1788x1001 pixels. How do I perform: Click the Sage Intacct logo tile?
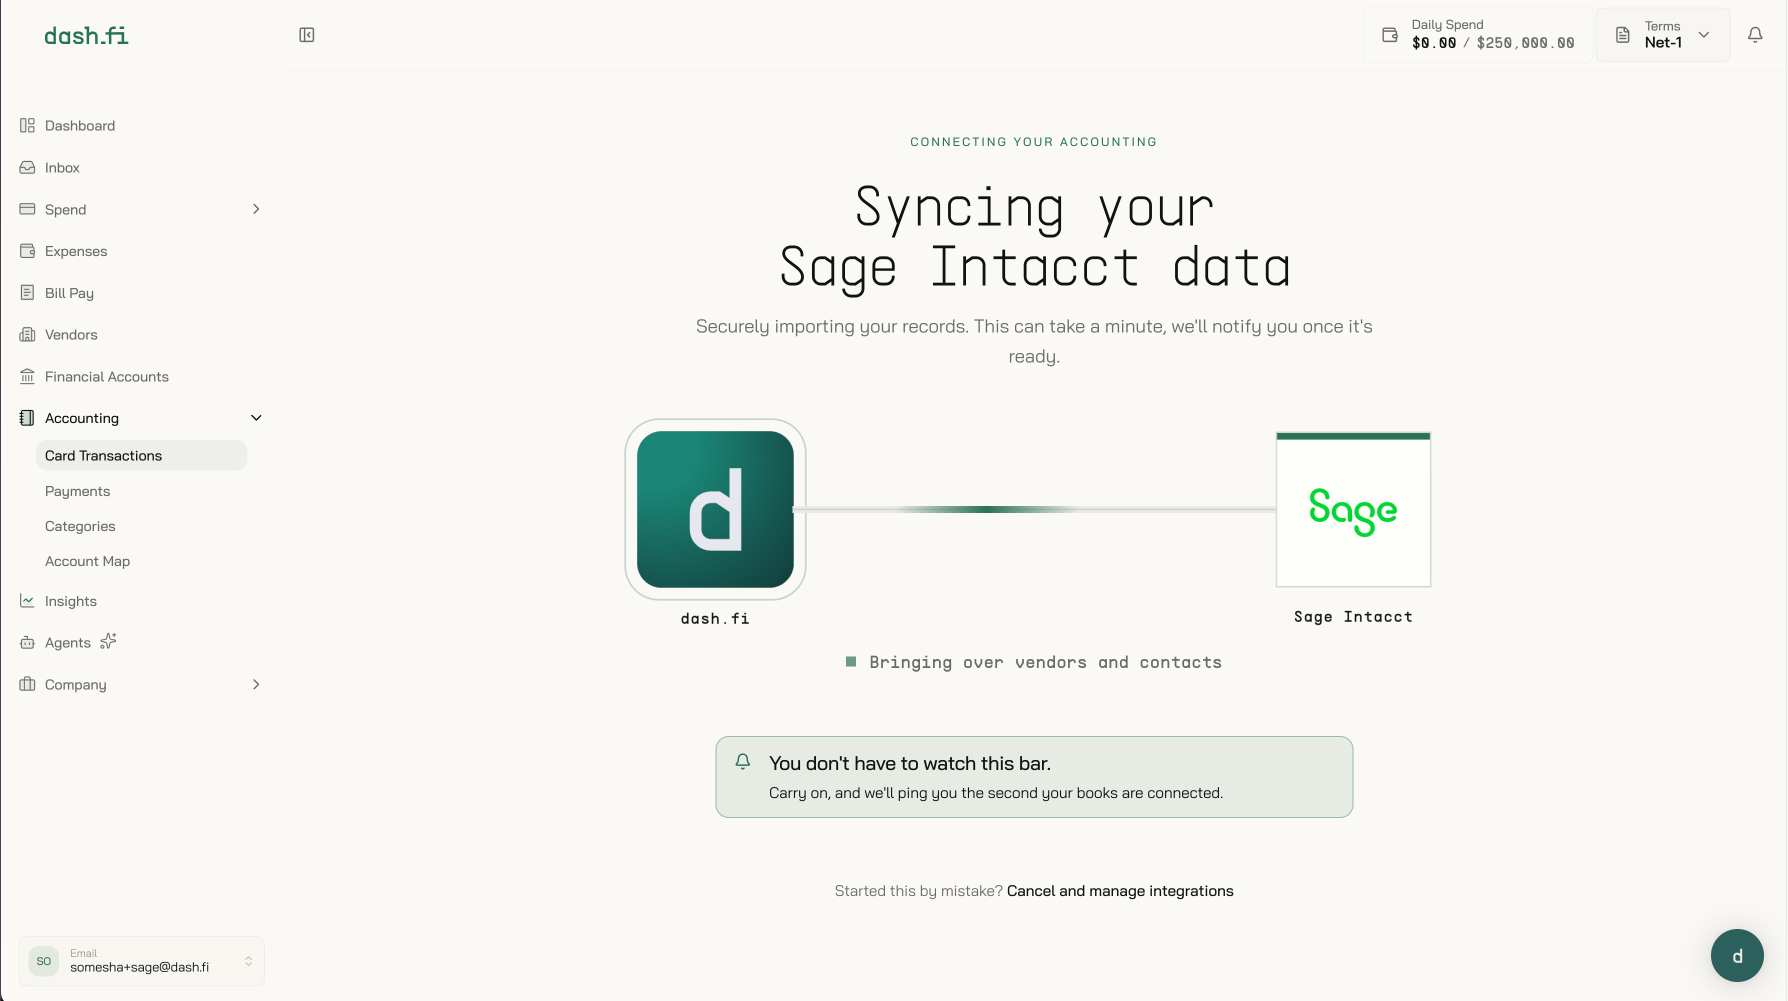1353,509
